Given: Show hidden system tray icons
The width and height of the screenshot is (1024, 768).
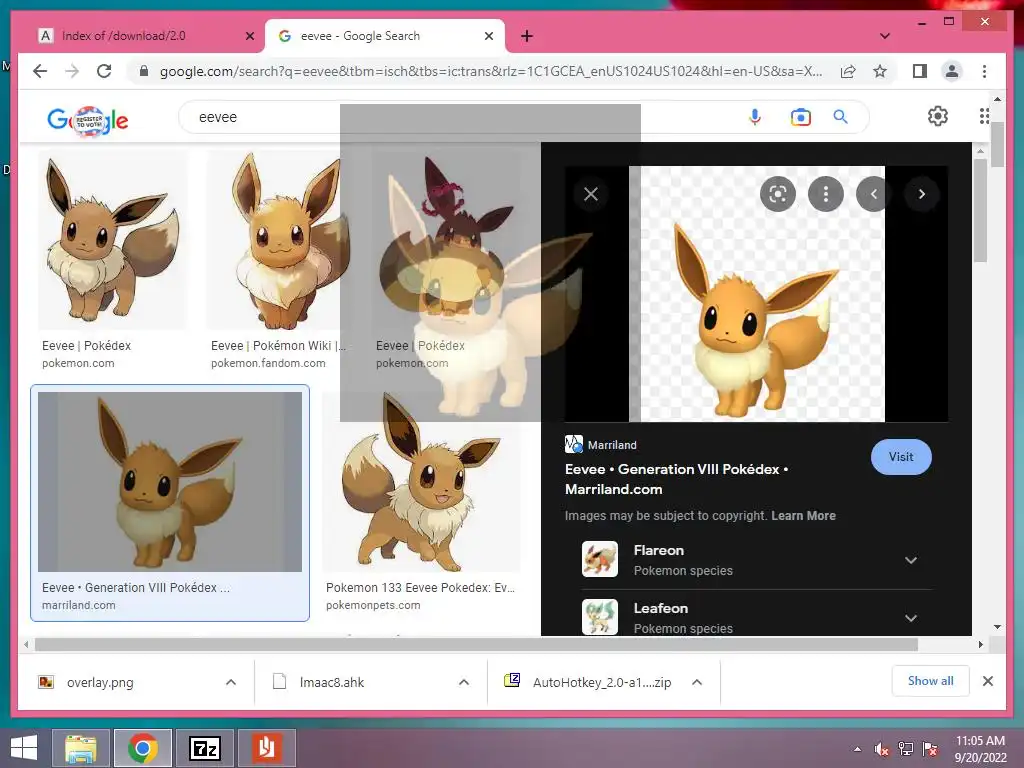Looking at the screenshot, I should point(857,749).
